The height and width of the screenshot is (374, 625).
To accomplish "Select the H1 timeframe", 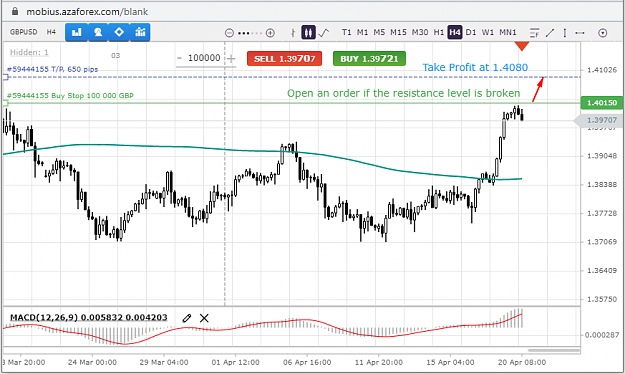I will (x=438, y=32).
